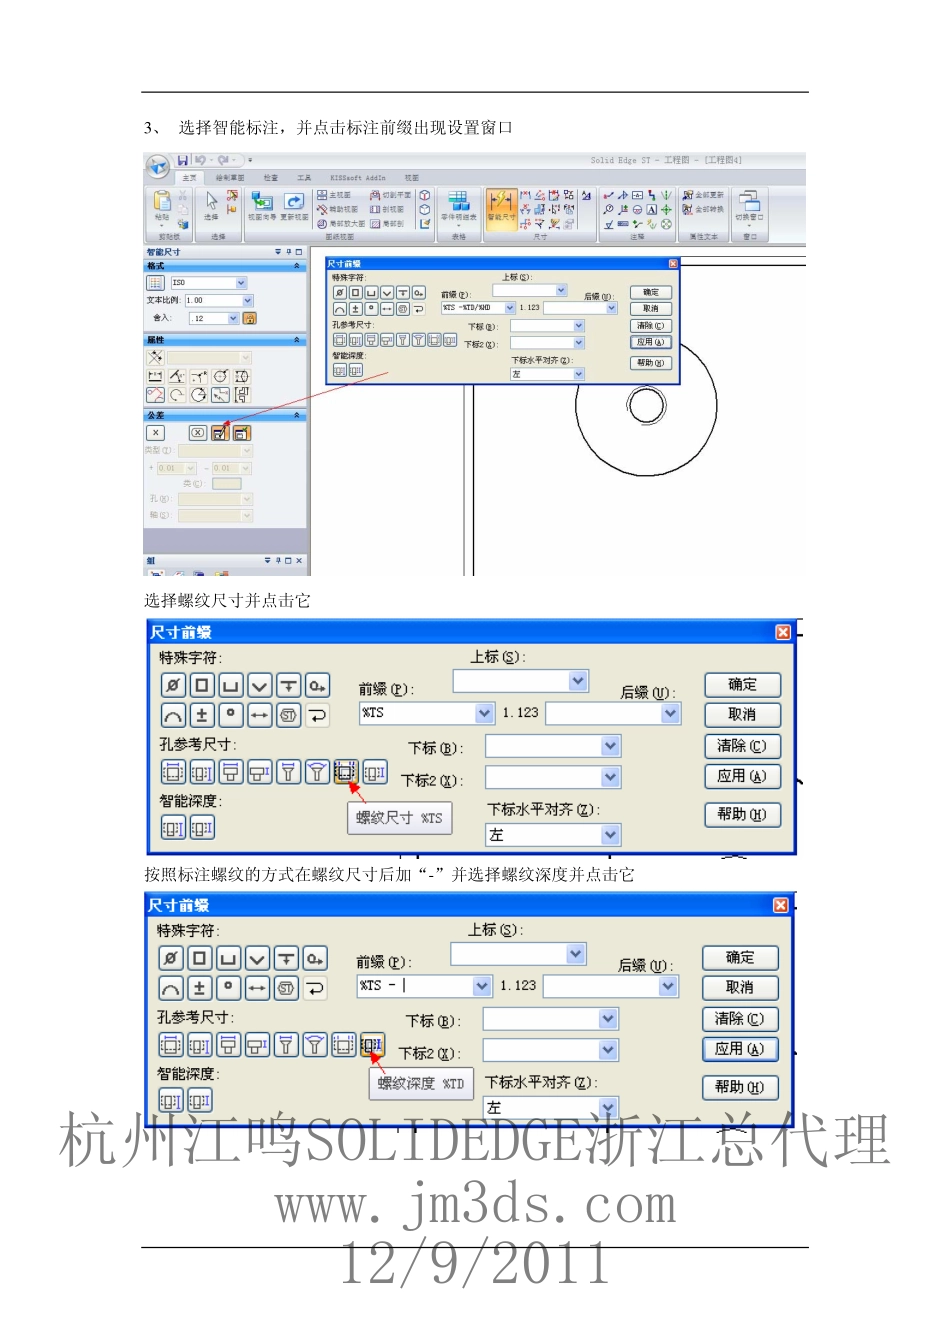The width and height of the screenshot is (950, 1344).
Task: Open 后缀 dropdown in the 螺纹尺寸 tooltip dialog
Action: 671,713
